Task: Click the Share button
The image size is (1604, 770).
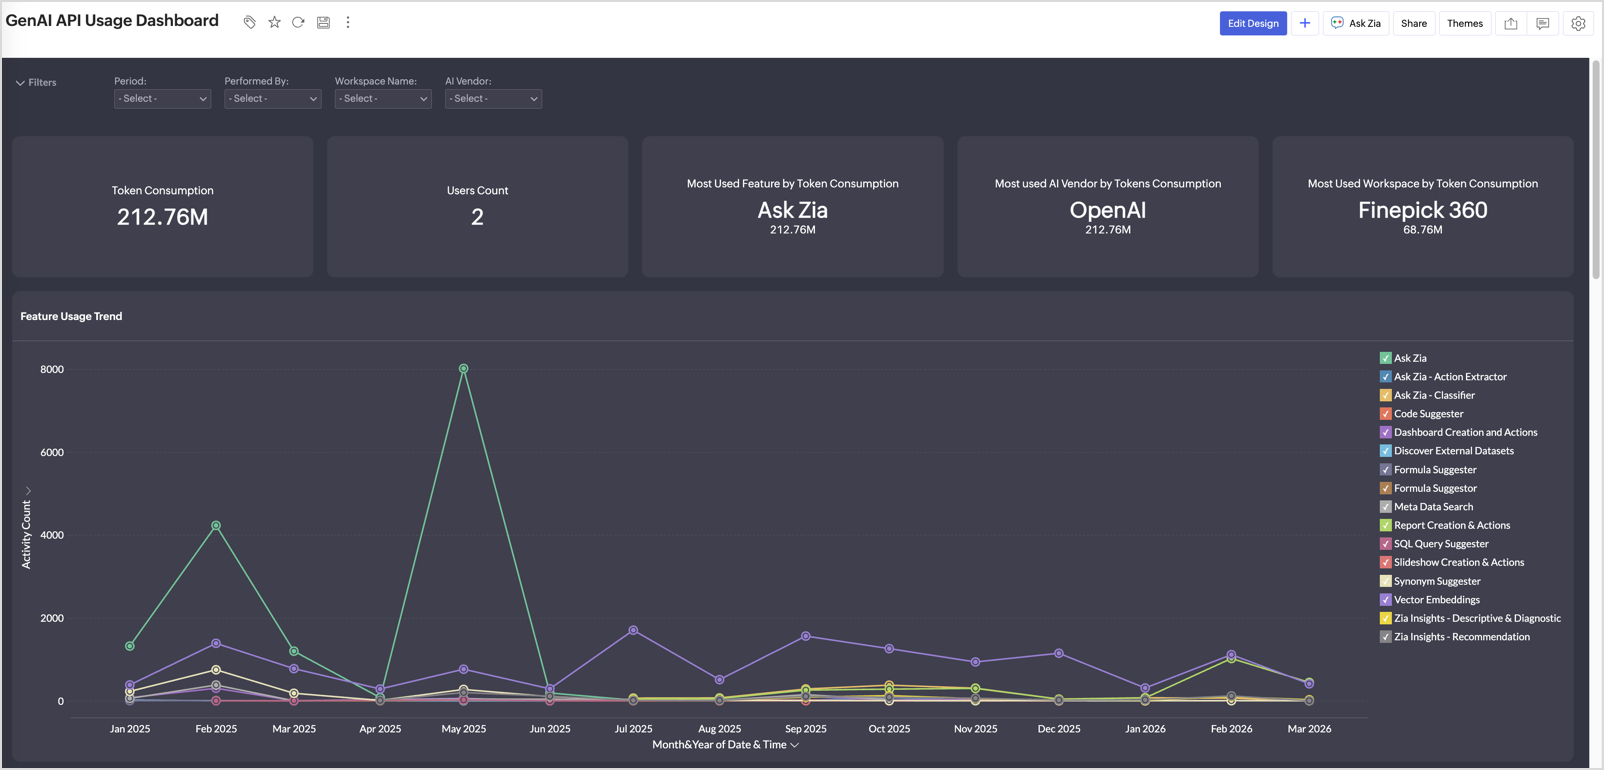Action: click(1413, 23)
